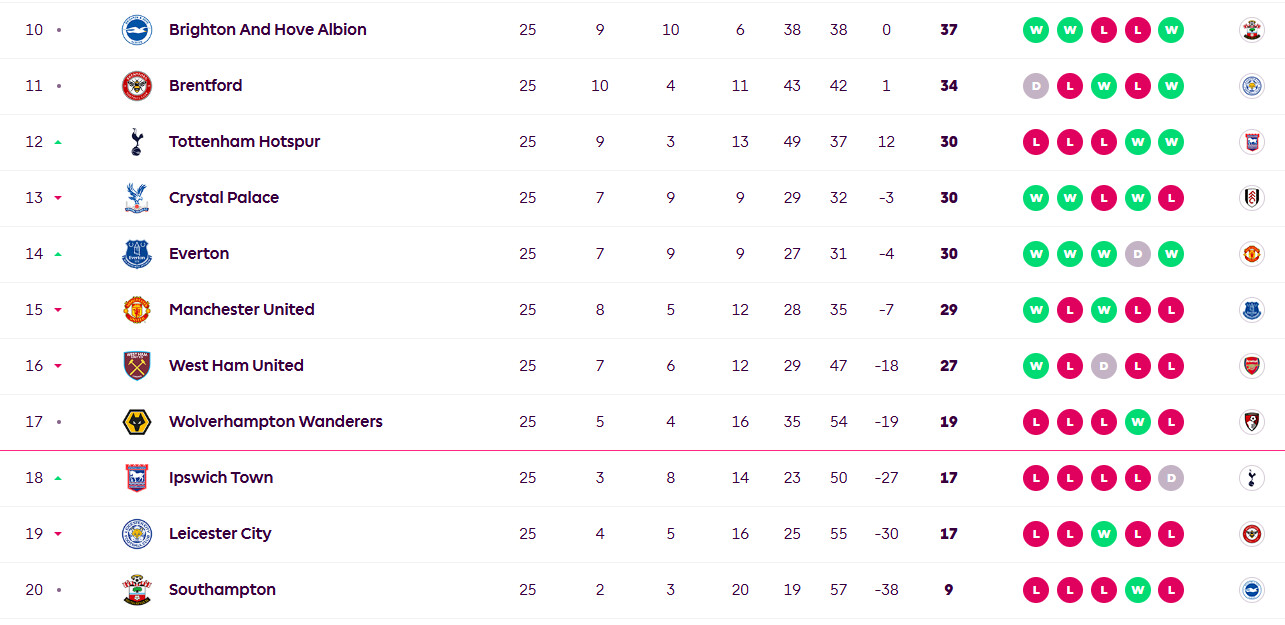This screenshot has height=625, width=1285.
Task: Select the only win badge in Southampton's form
Action: (1137, 590)
